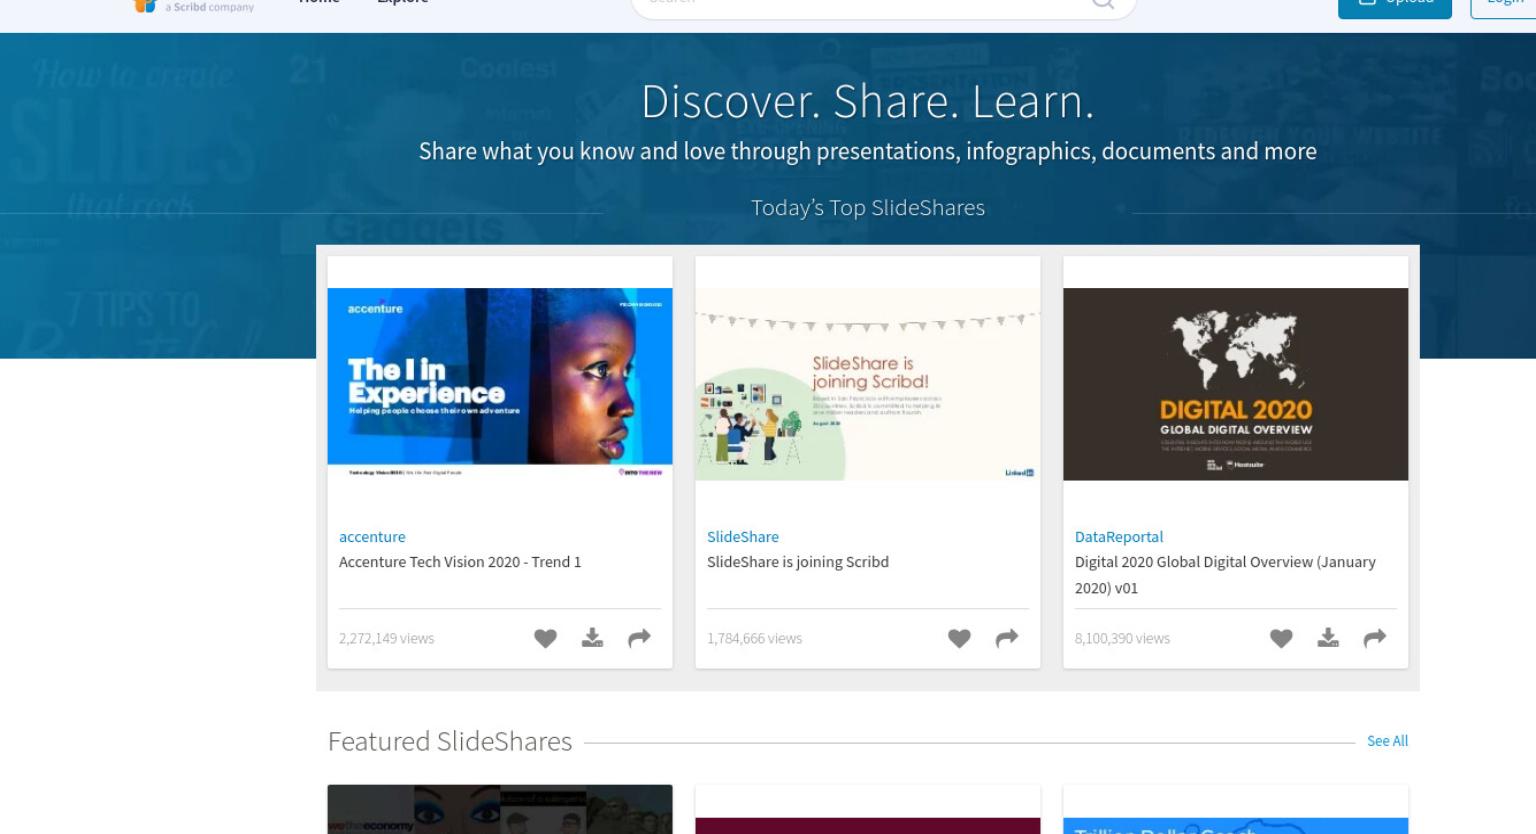
Task: Click the '1,784,666 views' count
Action: tap(755, 638)
